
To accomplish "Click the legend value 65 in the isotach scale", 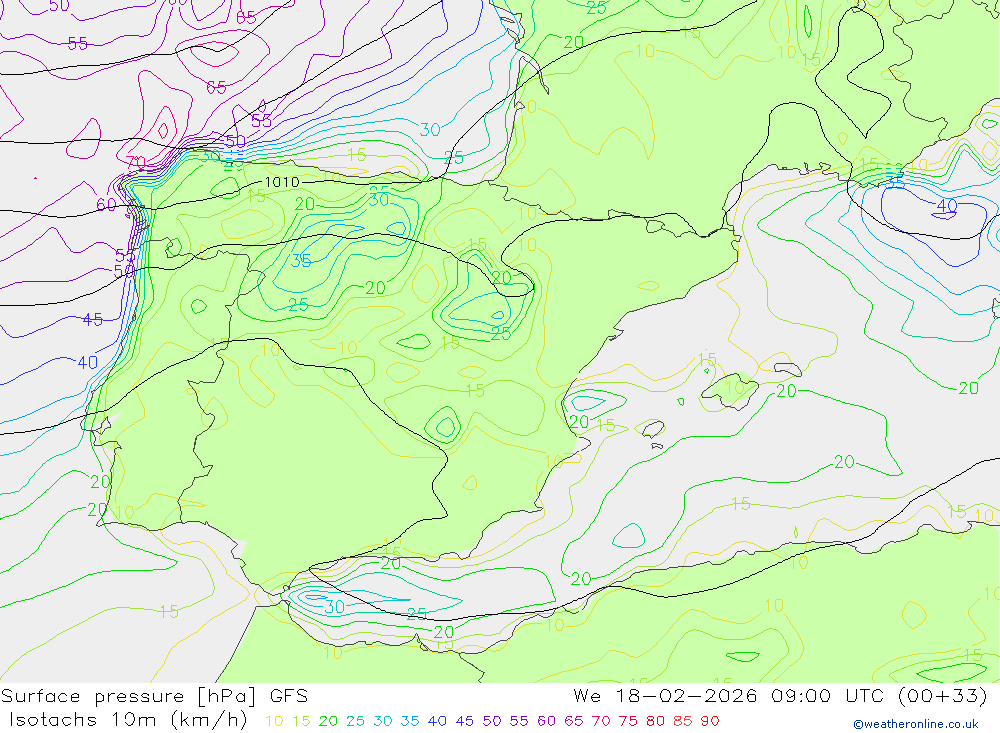I will pyautogui.click(x=574, y=721).
